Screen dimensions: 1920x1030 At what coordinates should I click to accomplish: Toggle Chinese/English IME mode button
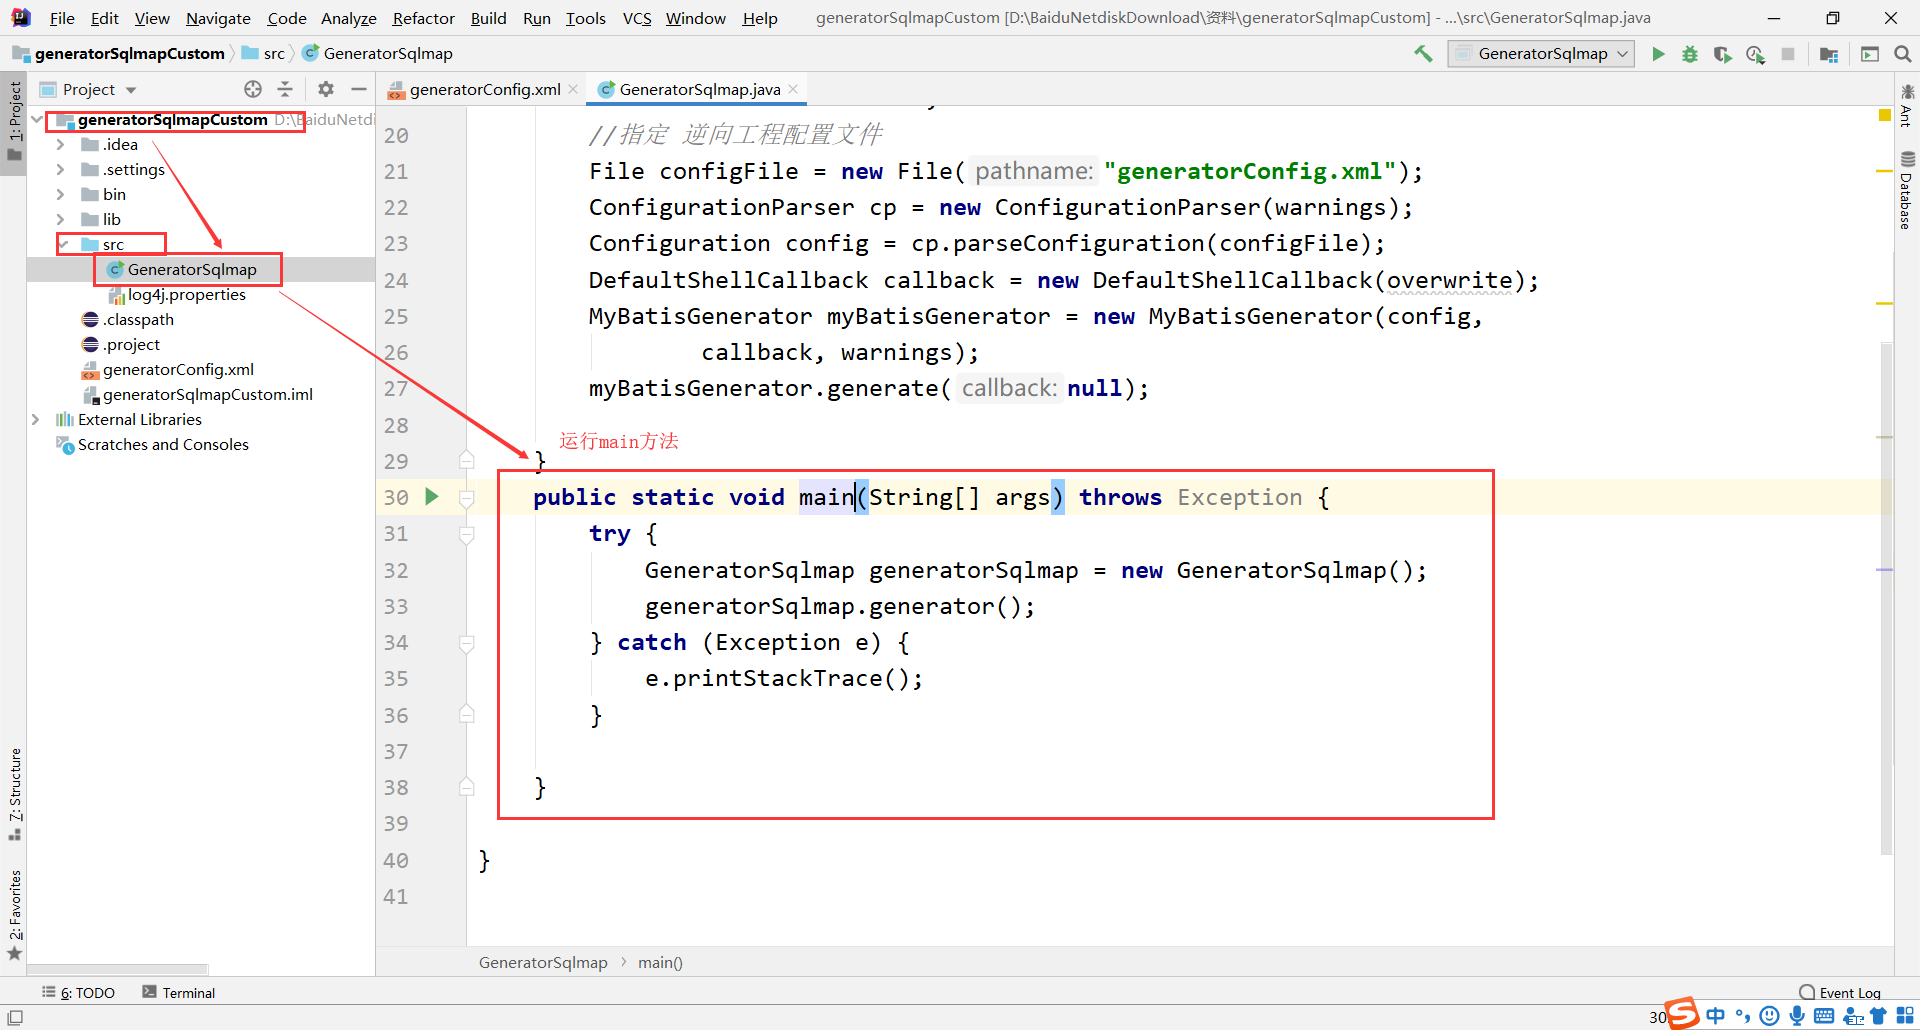tap(1716, 1016)
